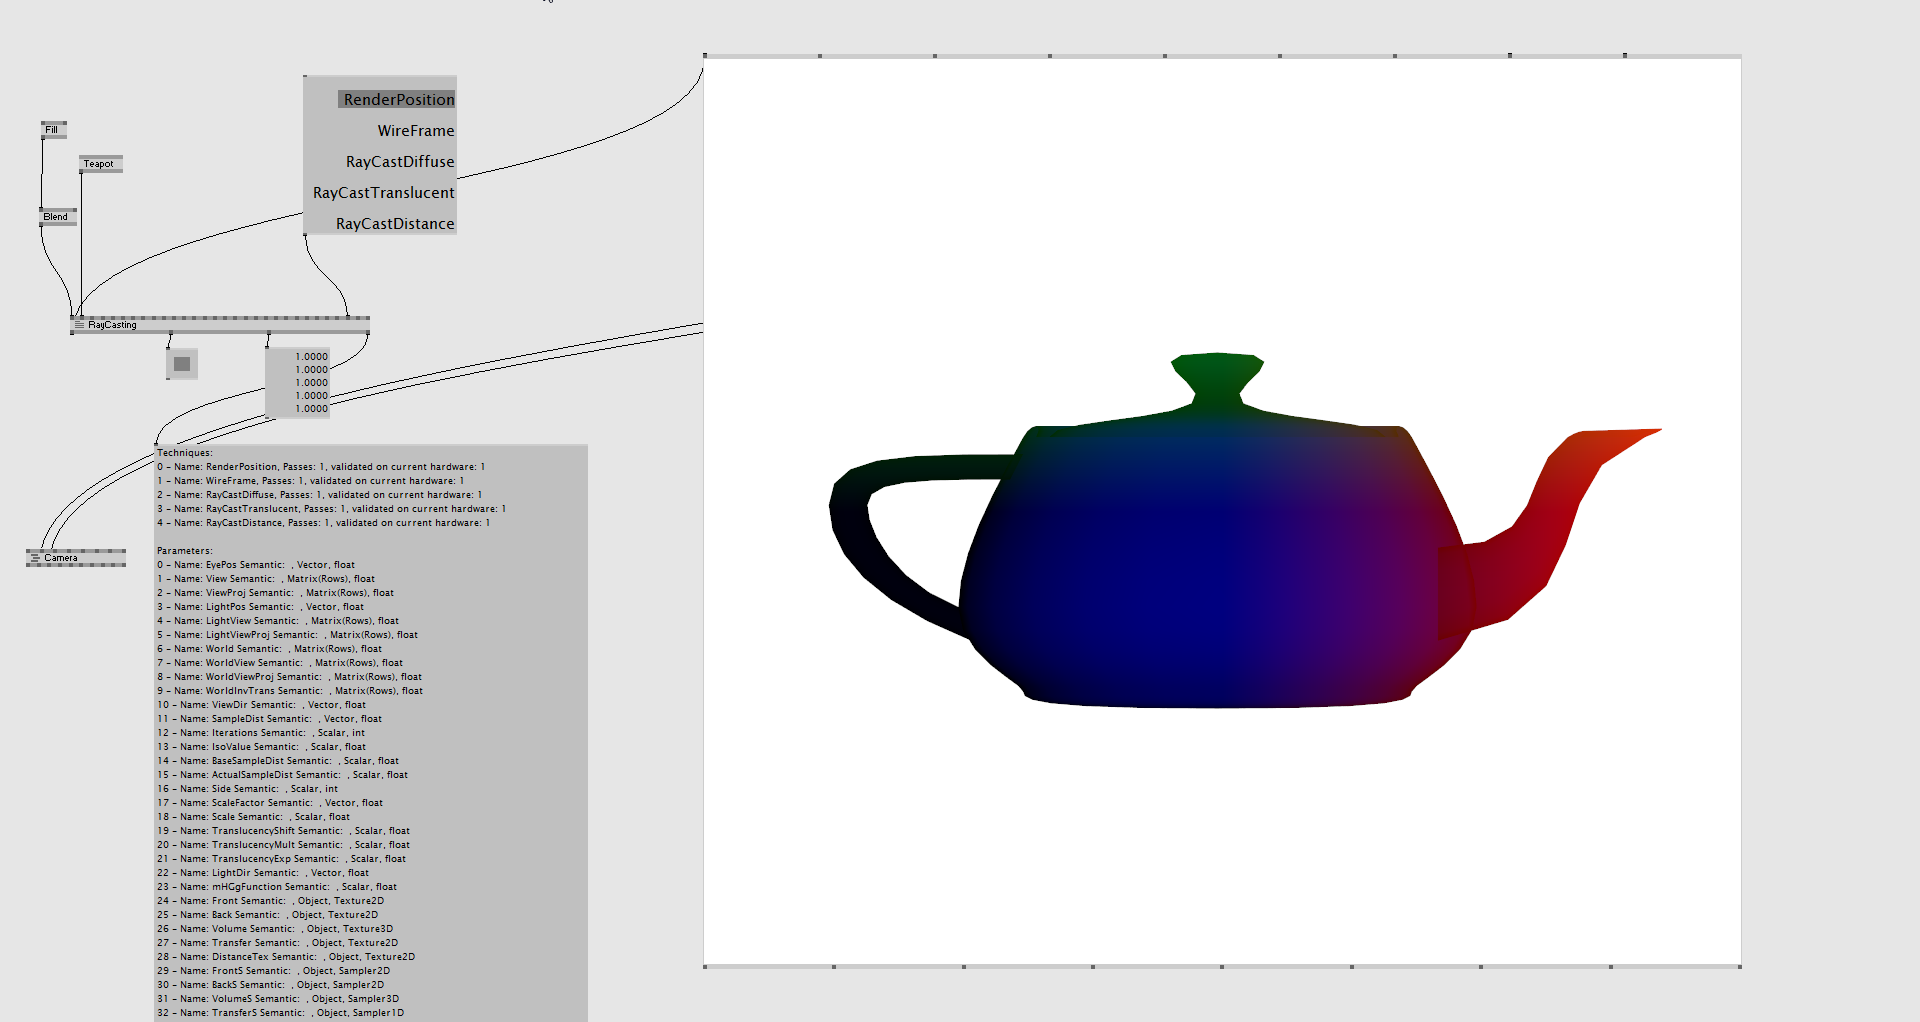Toggle the gray square IOBox under RayCasting

click(x=182, y=364)
